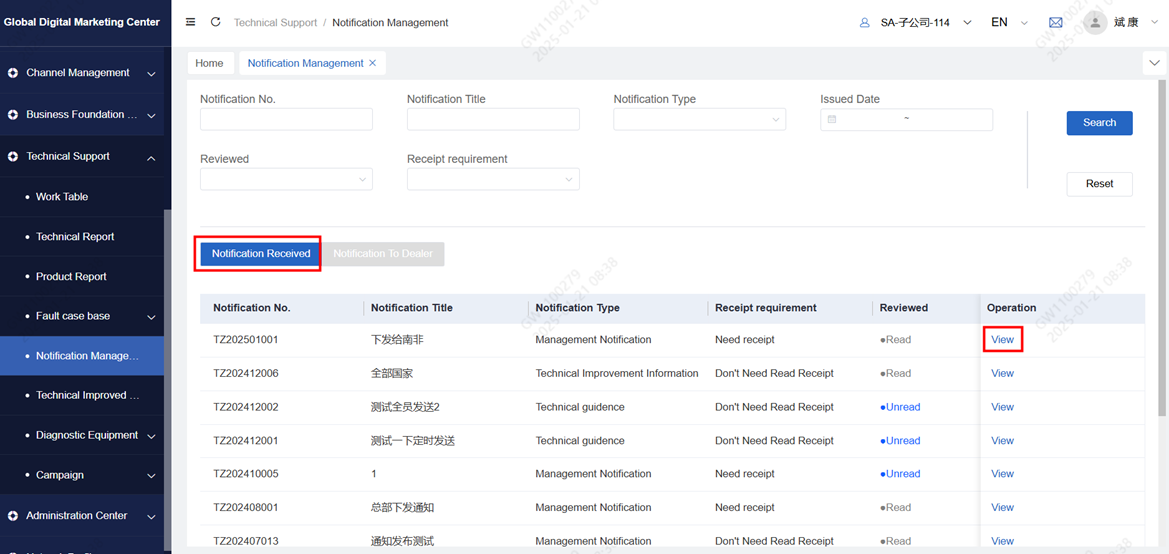Open Technical Report in the sidebar
Screen dimensions: 1169x554
coord(75,237)
